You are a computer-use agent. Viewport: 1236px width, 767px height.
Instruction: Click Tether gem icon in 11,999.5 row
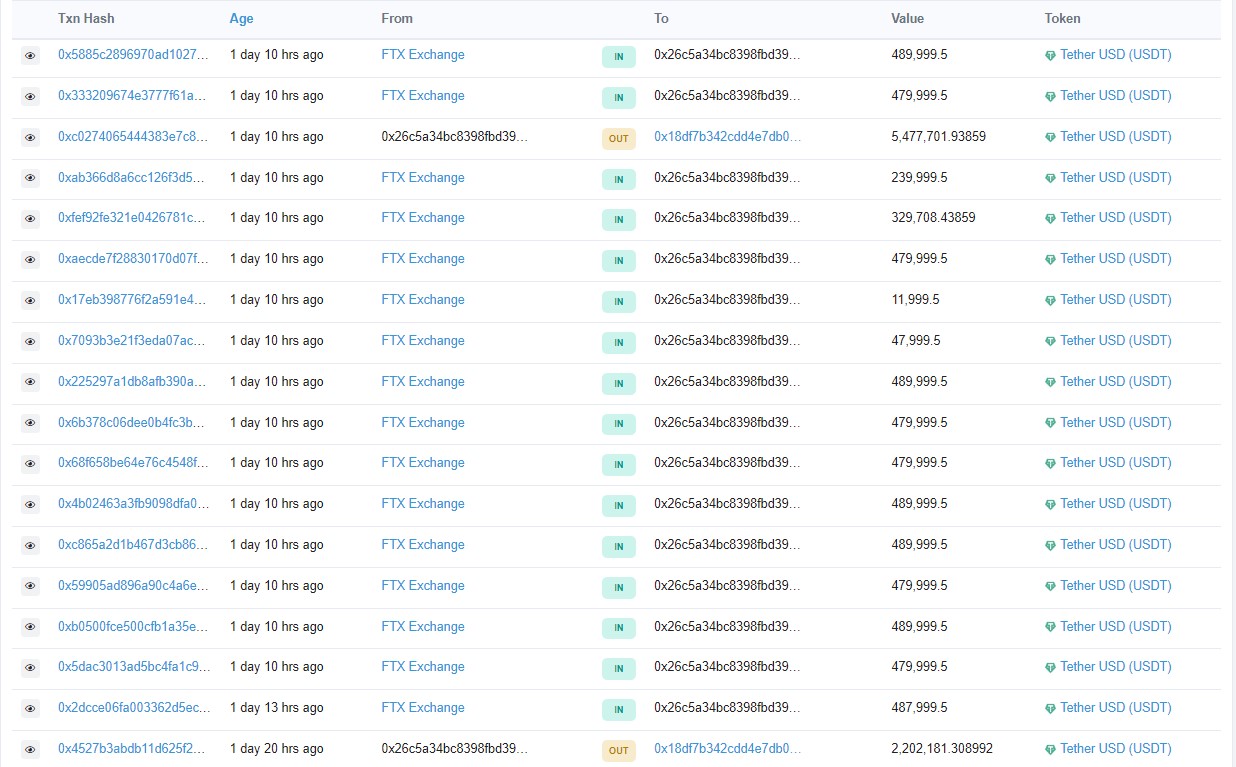(1050, 301)
